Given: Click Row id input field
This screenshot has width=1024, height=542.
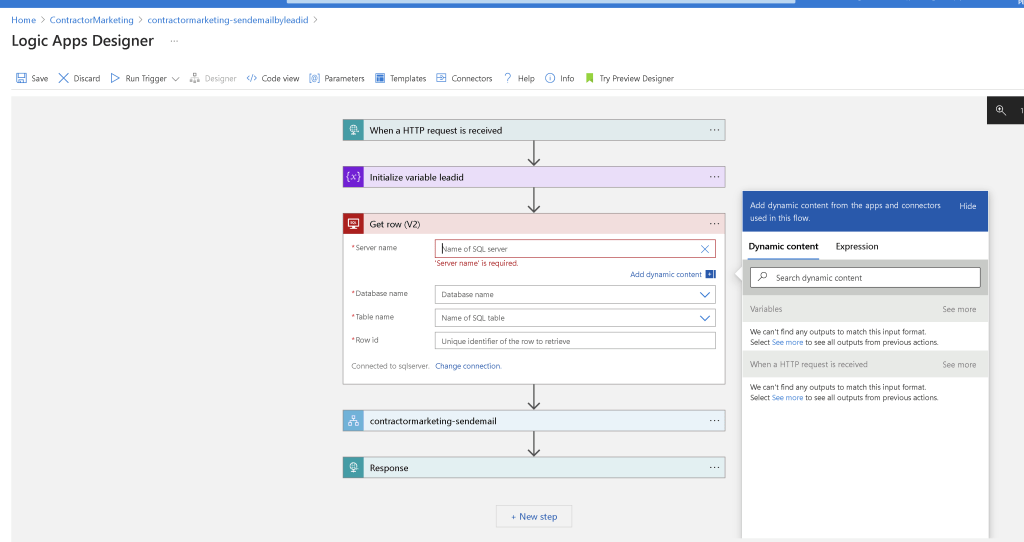Looking at the screenshot, I should coord(575,341).
